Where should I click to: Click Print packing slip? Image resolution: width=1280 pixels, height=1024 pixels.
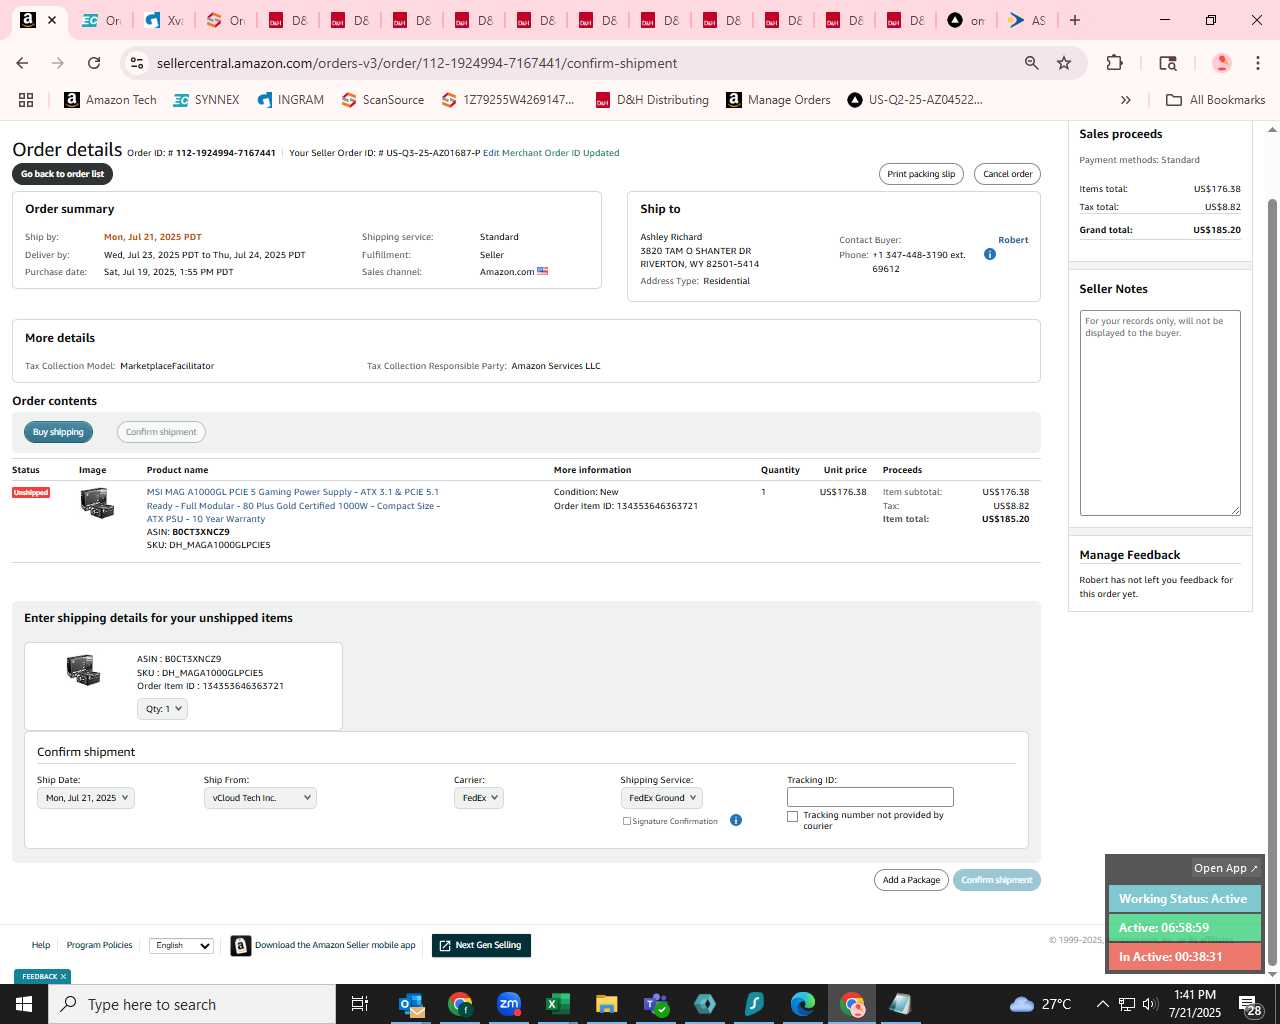pos(921,174)
